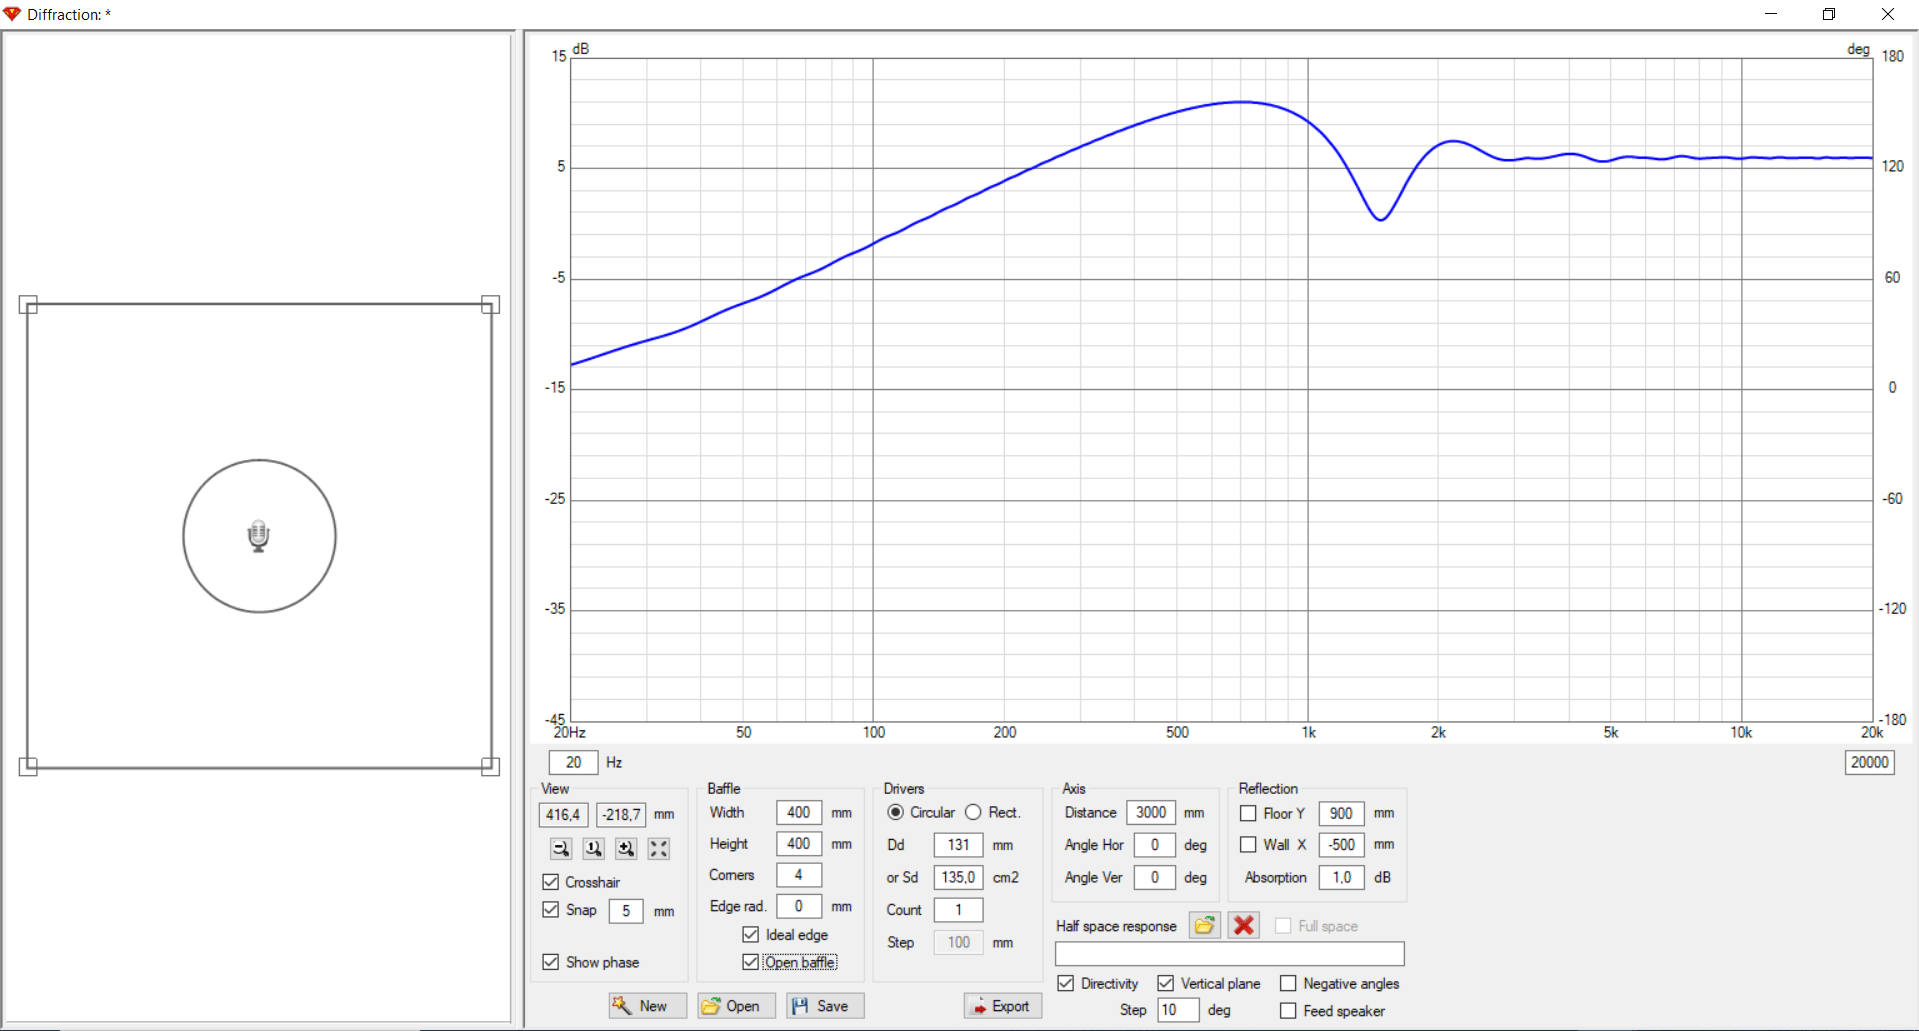Maximize the Diffraction window
Screen dimensions: 1919x1031
point(1829,14)
